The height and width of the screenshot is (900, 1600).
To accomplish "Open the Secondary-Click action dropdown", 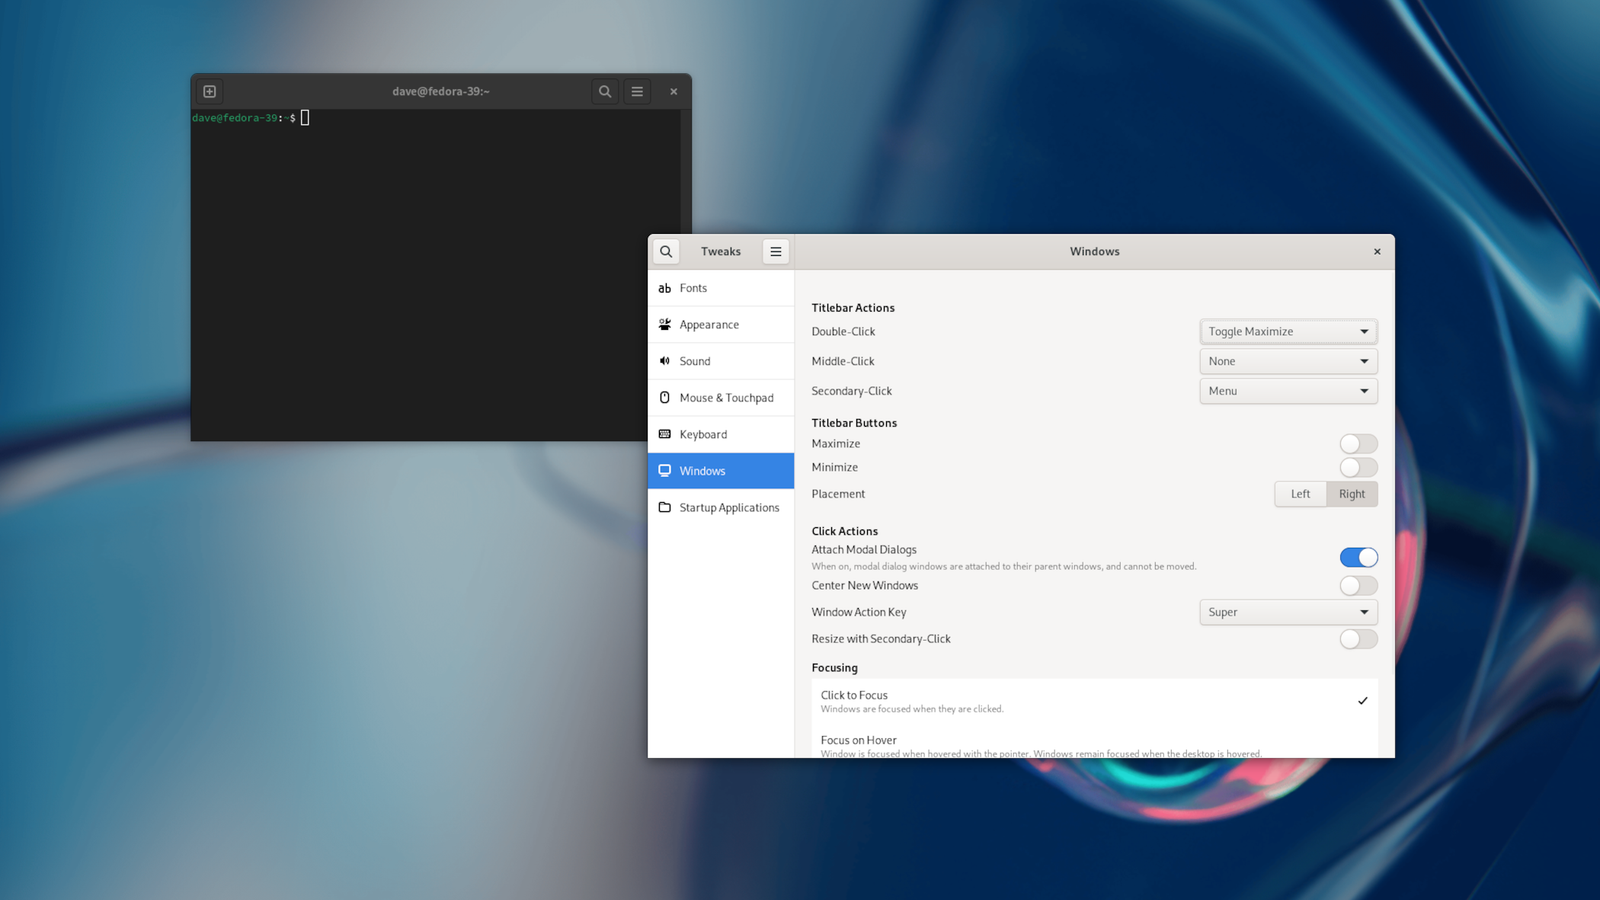I will tap(1289, 391).
